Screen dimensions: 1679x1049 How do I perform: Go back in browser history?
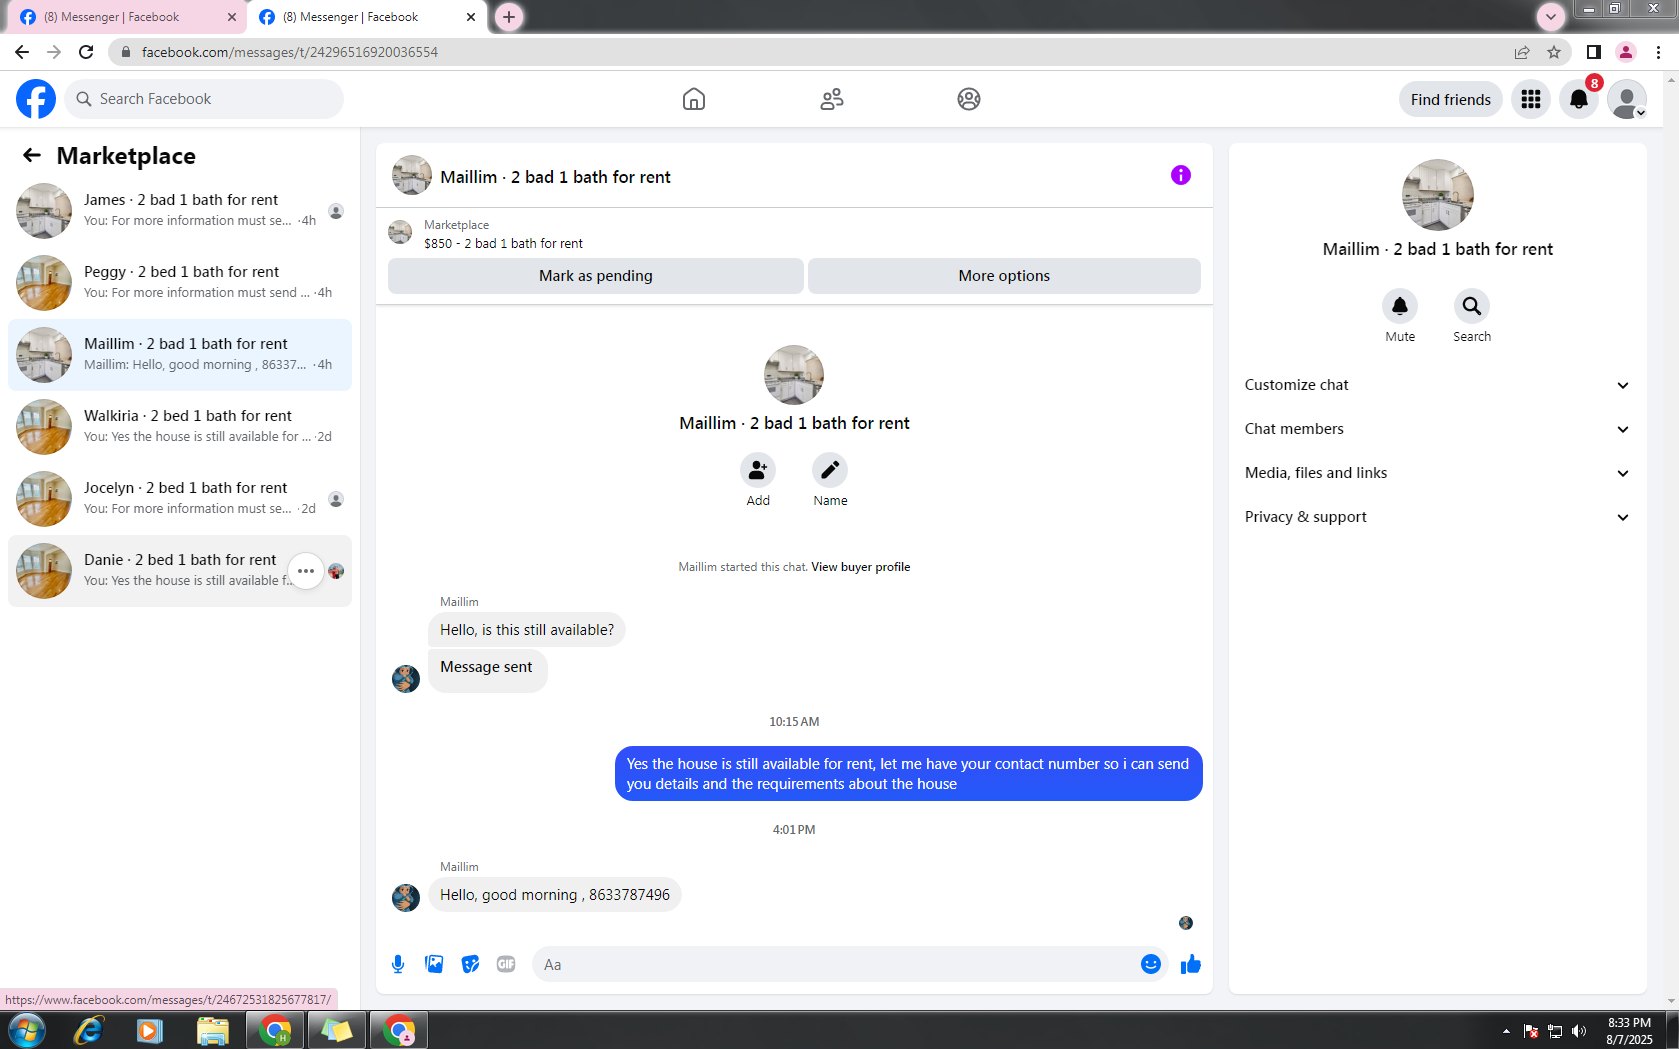click(22, 52)
